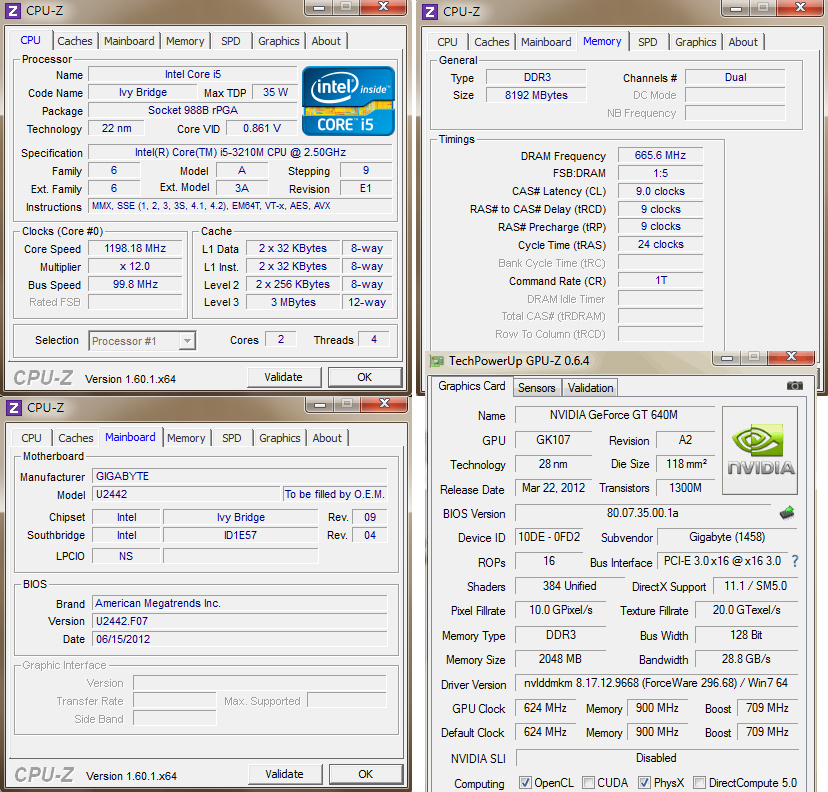This screenshot has height=792, width=828.
Task: Minimize the GPU-Z window
Action: pos(727,358)
